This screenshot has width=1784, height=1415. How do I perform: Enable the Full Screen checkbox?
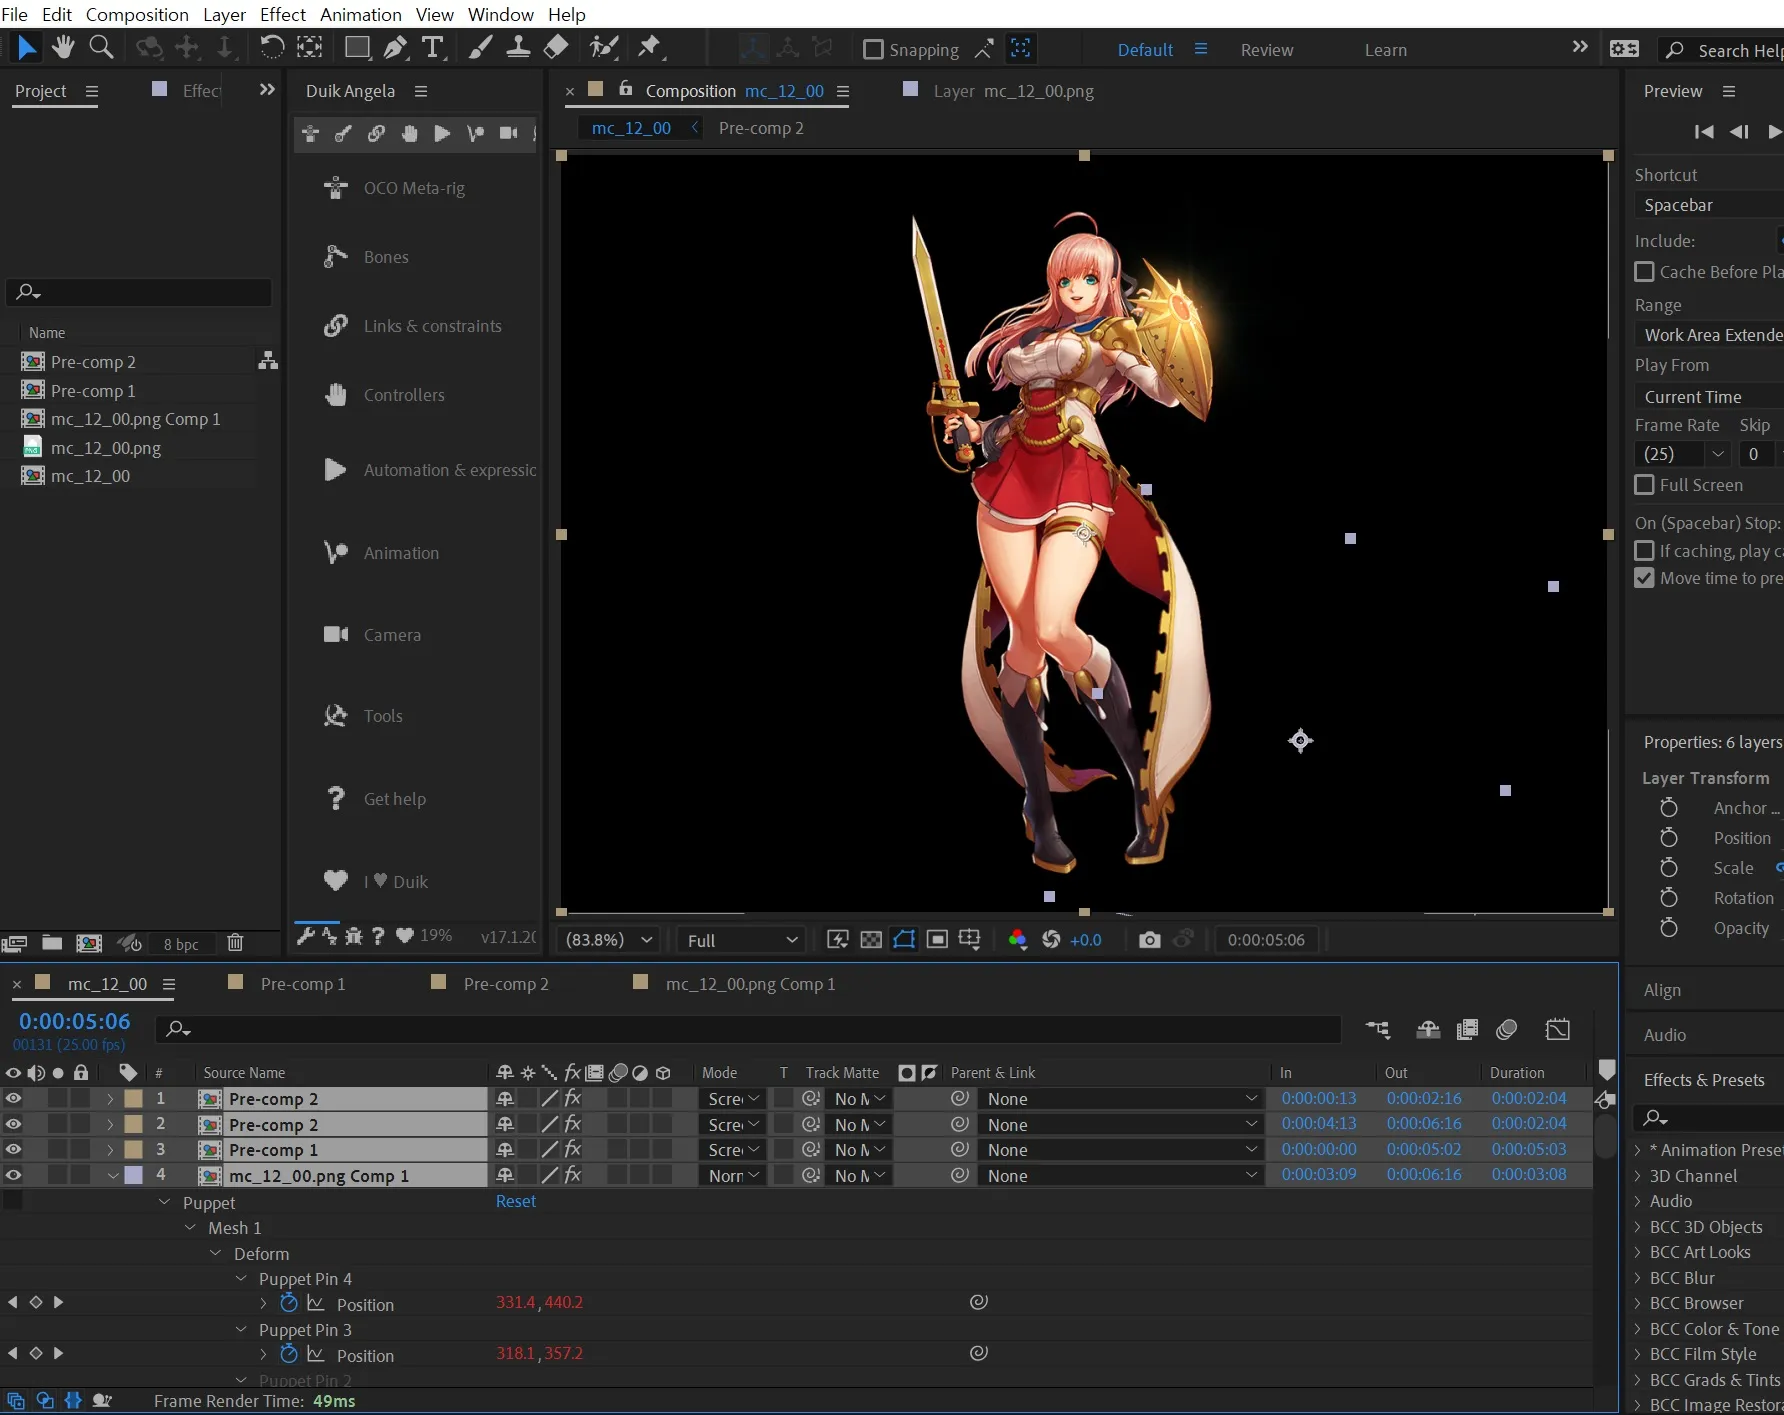tap(1644, 485)
